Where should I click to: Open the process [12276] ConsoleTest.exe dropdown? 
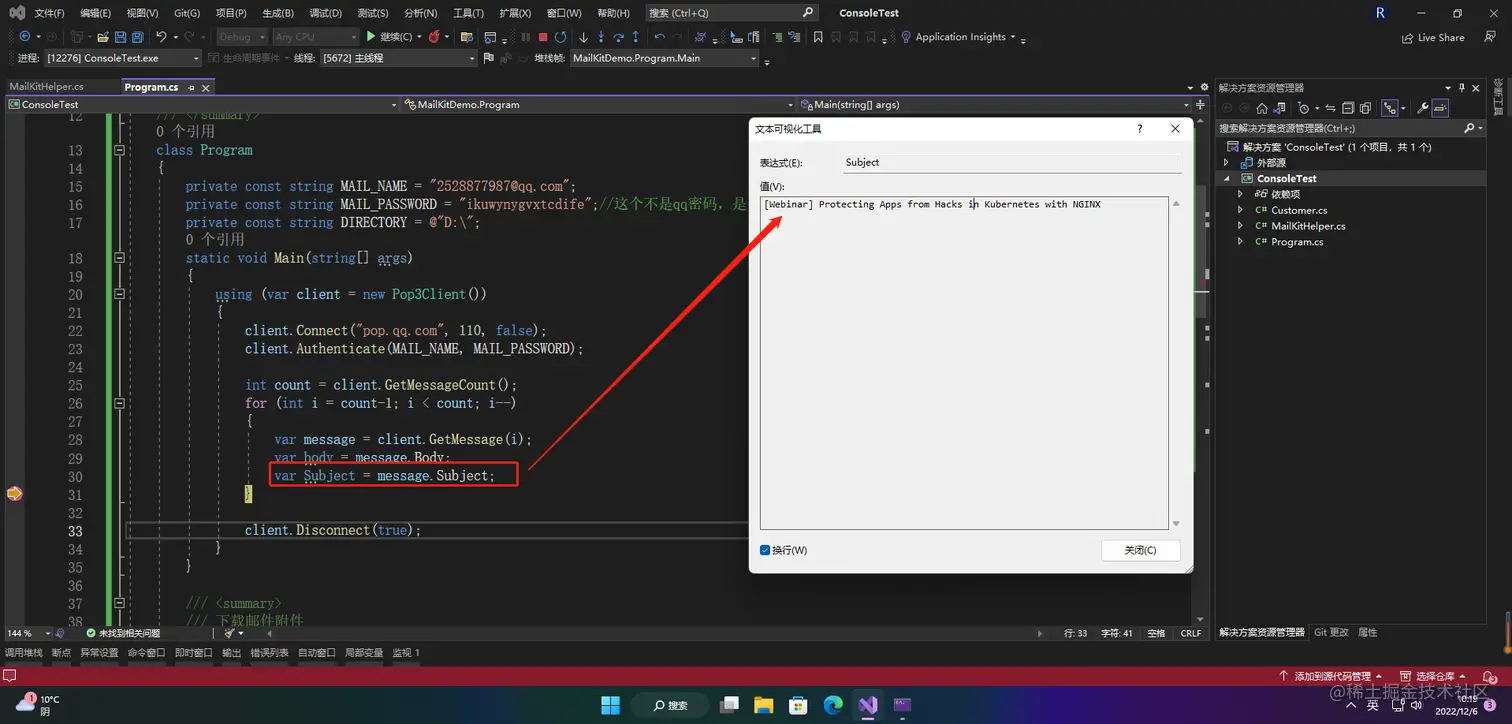(x=123, y=58)
